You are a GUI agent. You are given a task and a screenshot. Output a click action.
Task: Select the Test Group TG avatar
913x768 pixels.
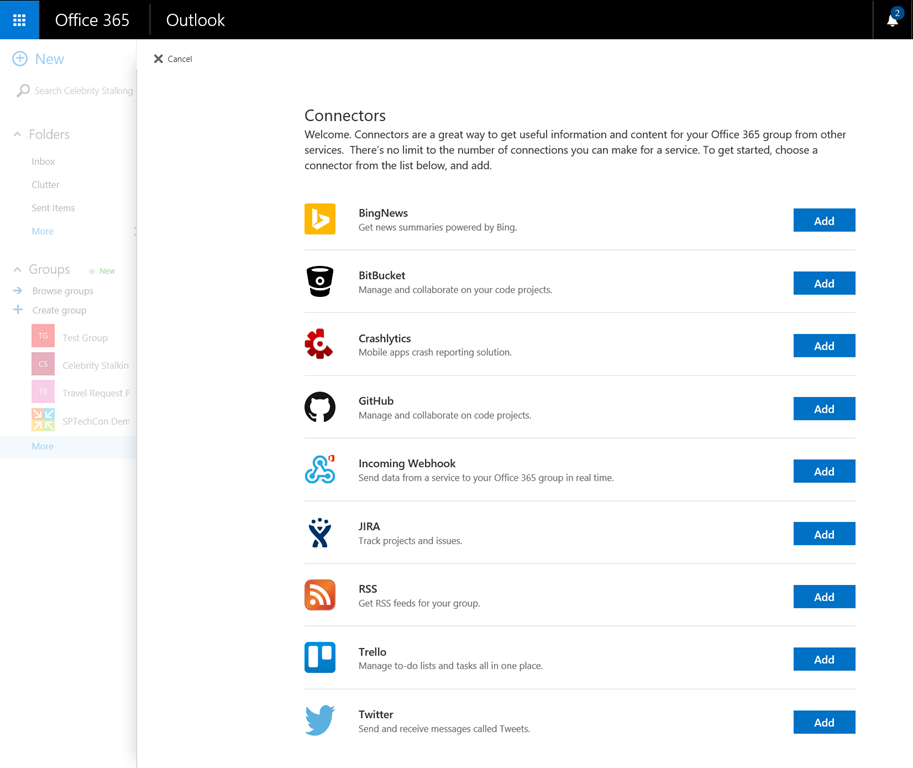click(43, 336)
